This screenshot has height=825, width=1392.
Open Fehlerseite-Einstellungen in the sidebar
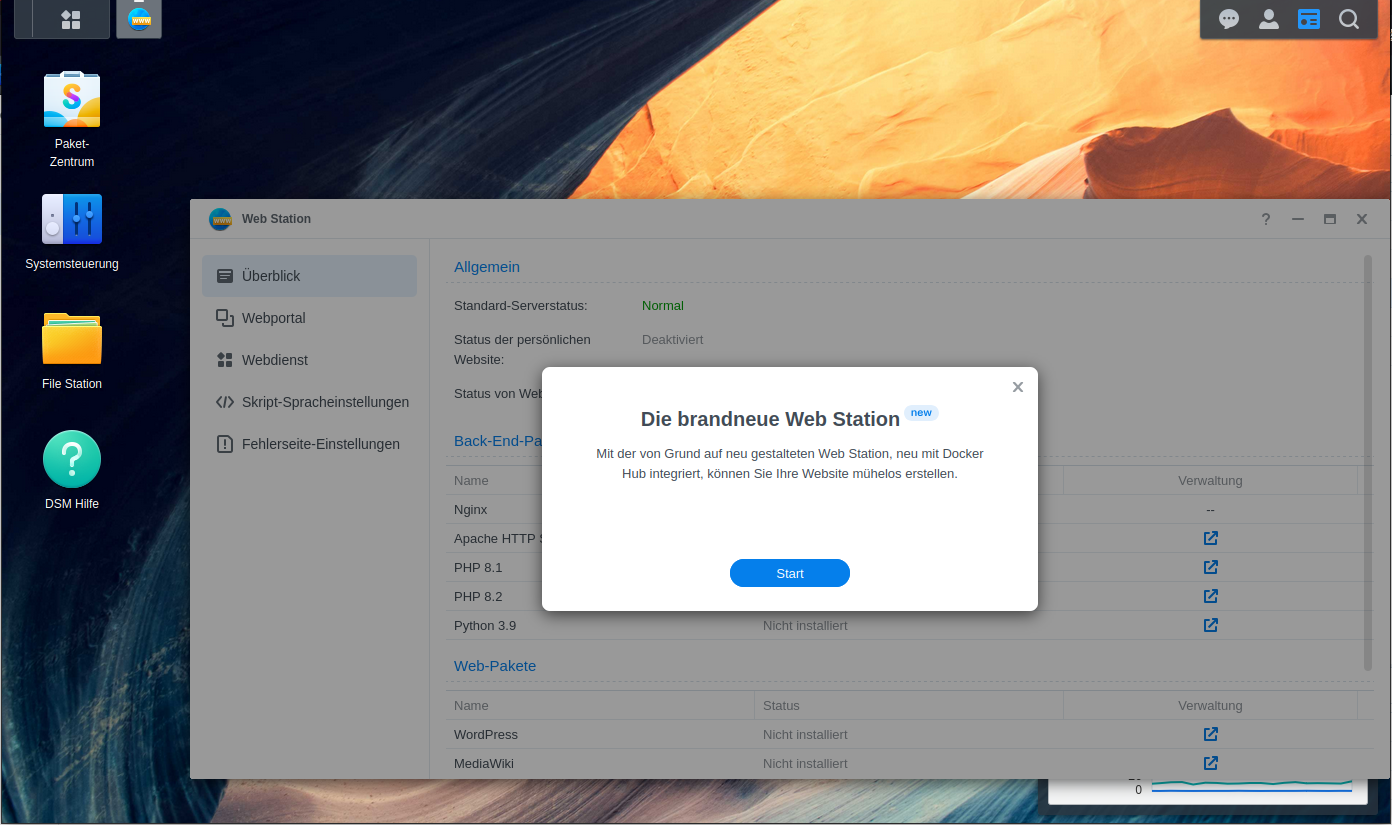point(320,444)
